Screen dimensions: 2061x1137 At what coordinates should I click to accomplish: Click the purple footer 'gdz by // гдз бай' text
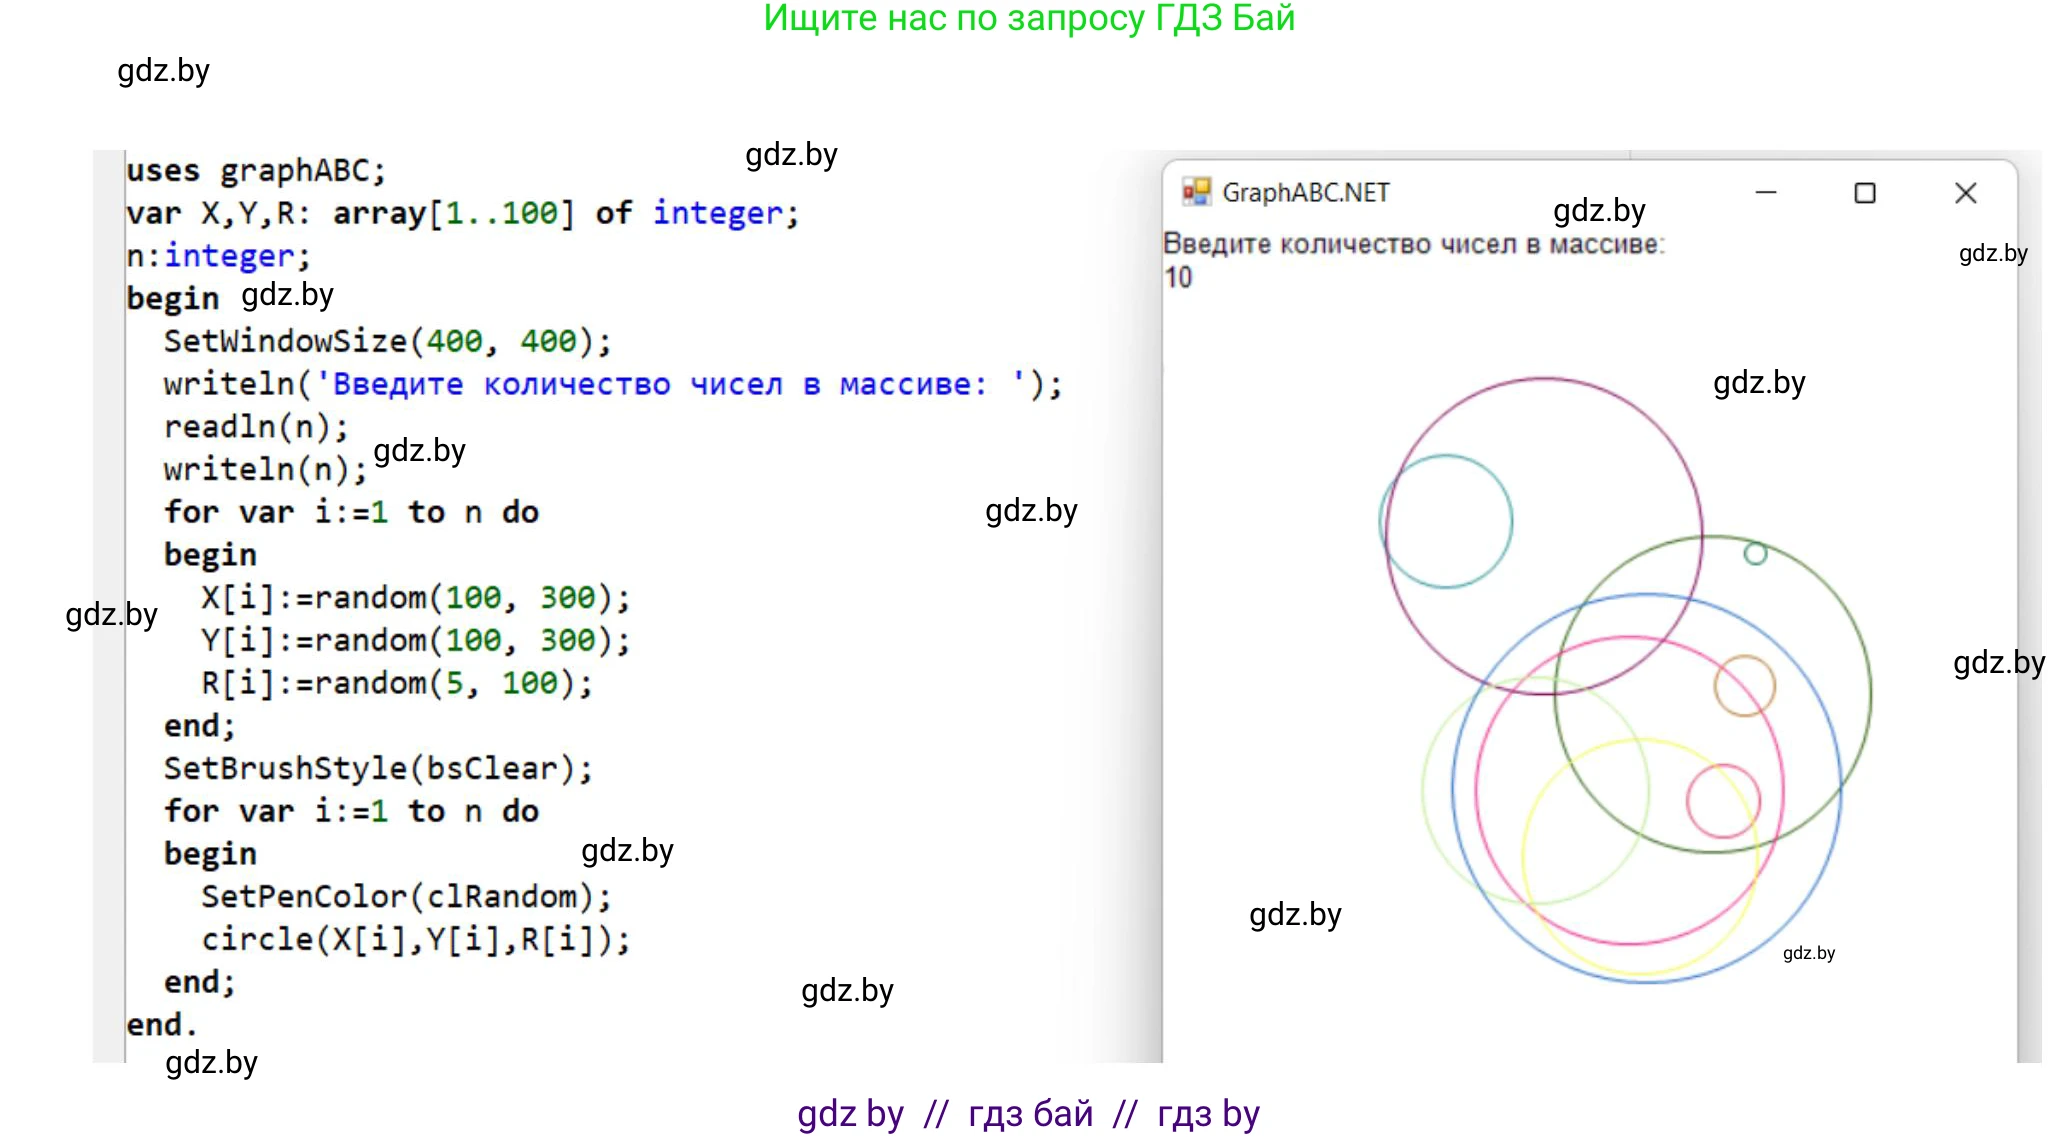pyautogui.click(x=1028, y=1113)
